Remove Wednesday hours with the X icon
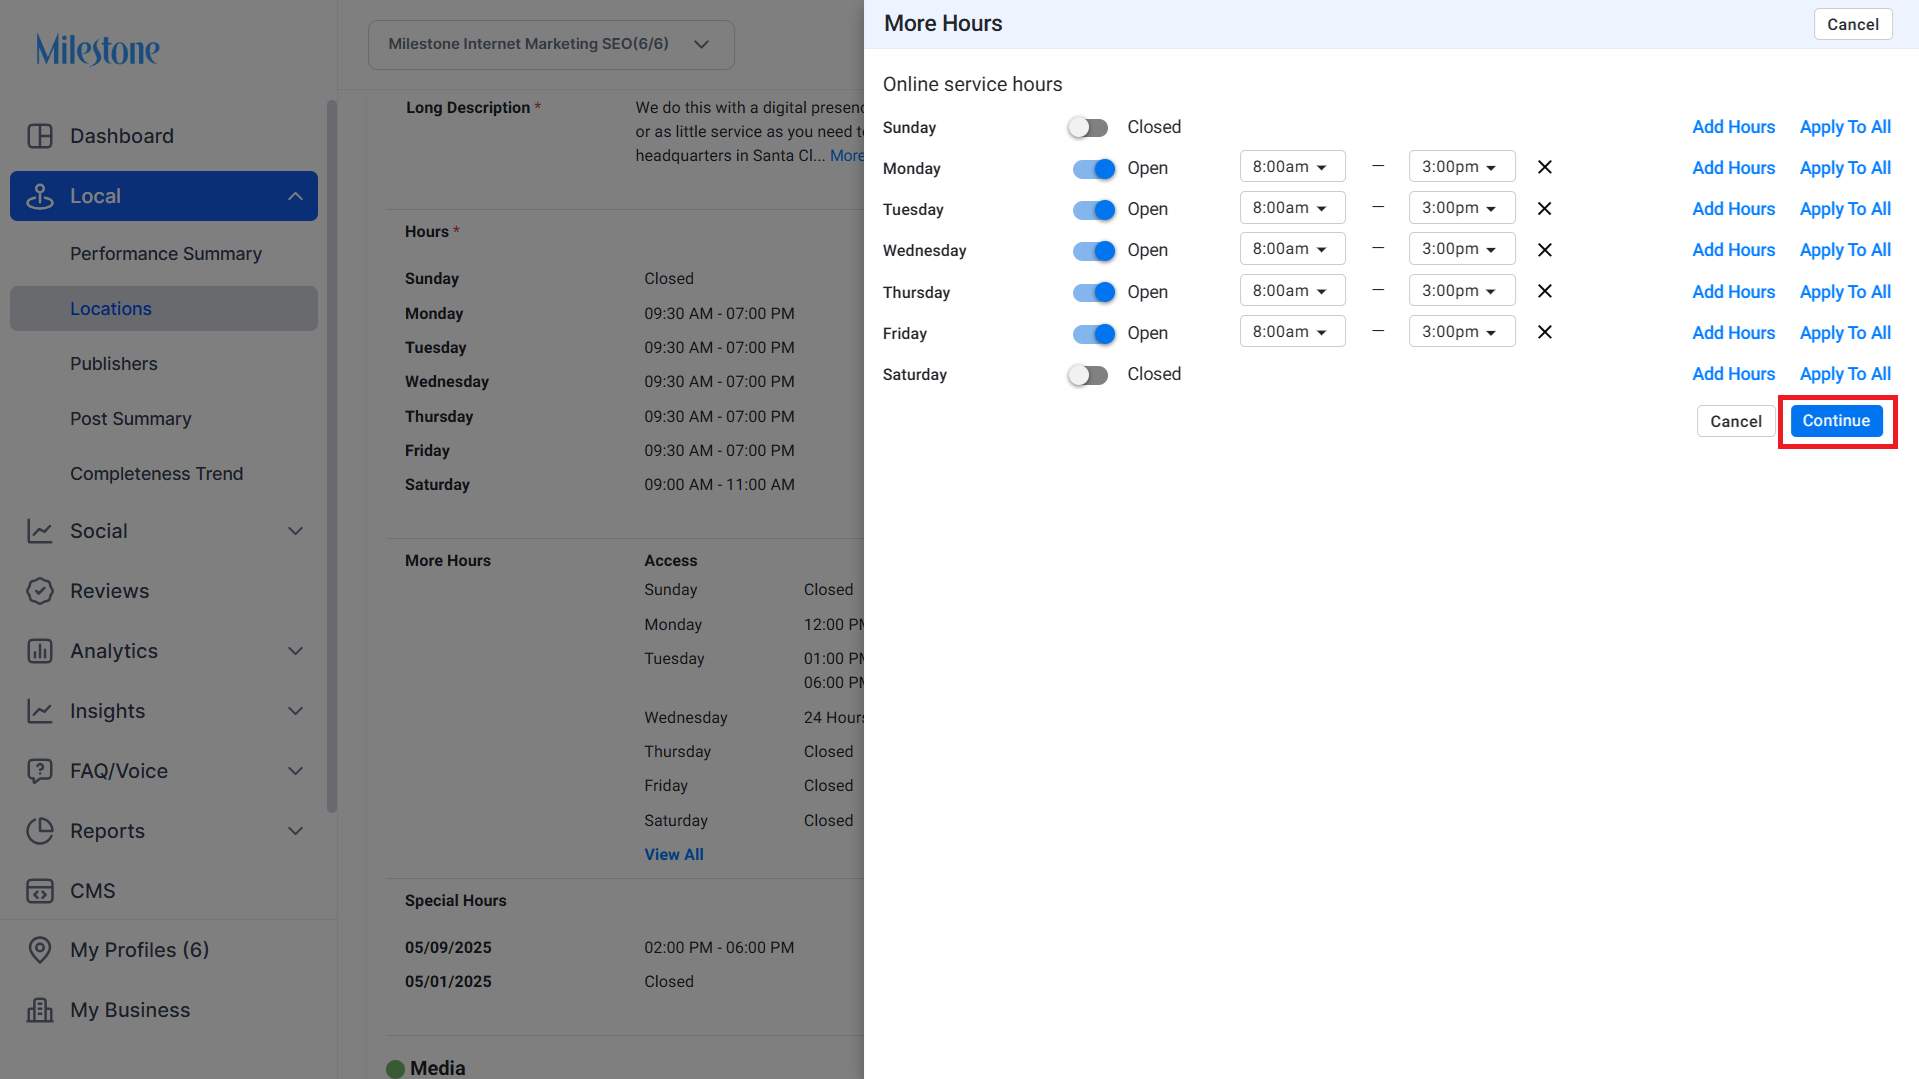The image size is (1919, 1079). click(1545, 249)
